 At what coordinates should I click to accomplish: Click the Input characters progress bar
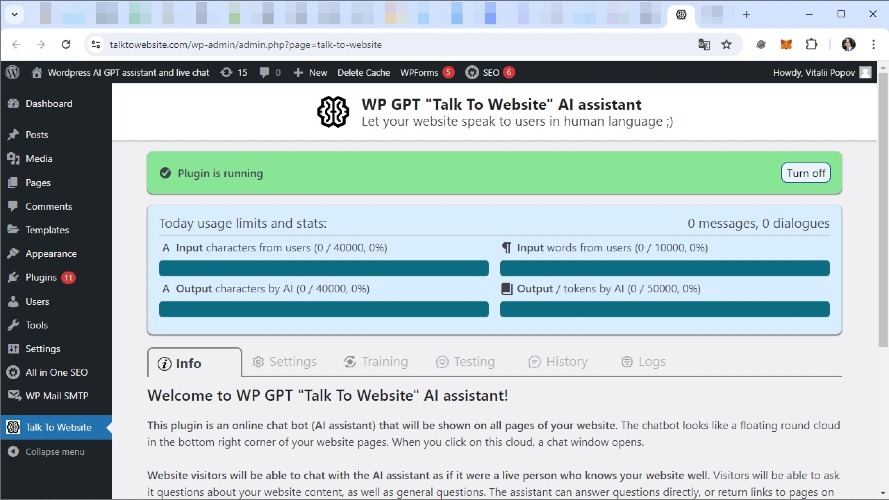324,268
